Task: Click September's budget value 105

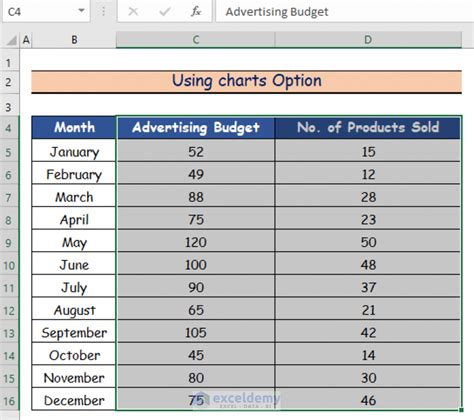Action: click(x=196, y=333)
